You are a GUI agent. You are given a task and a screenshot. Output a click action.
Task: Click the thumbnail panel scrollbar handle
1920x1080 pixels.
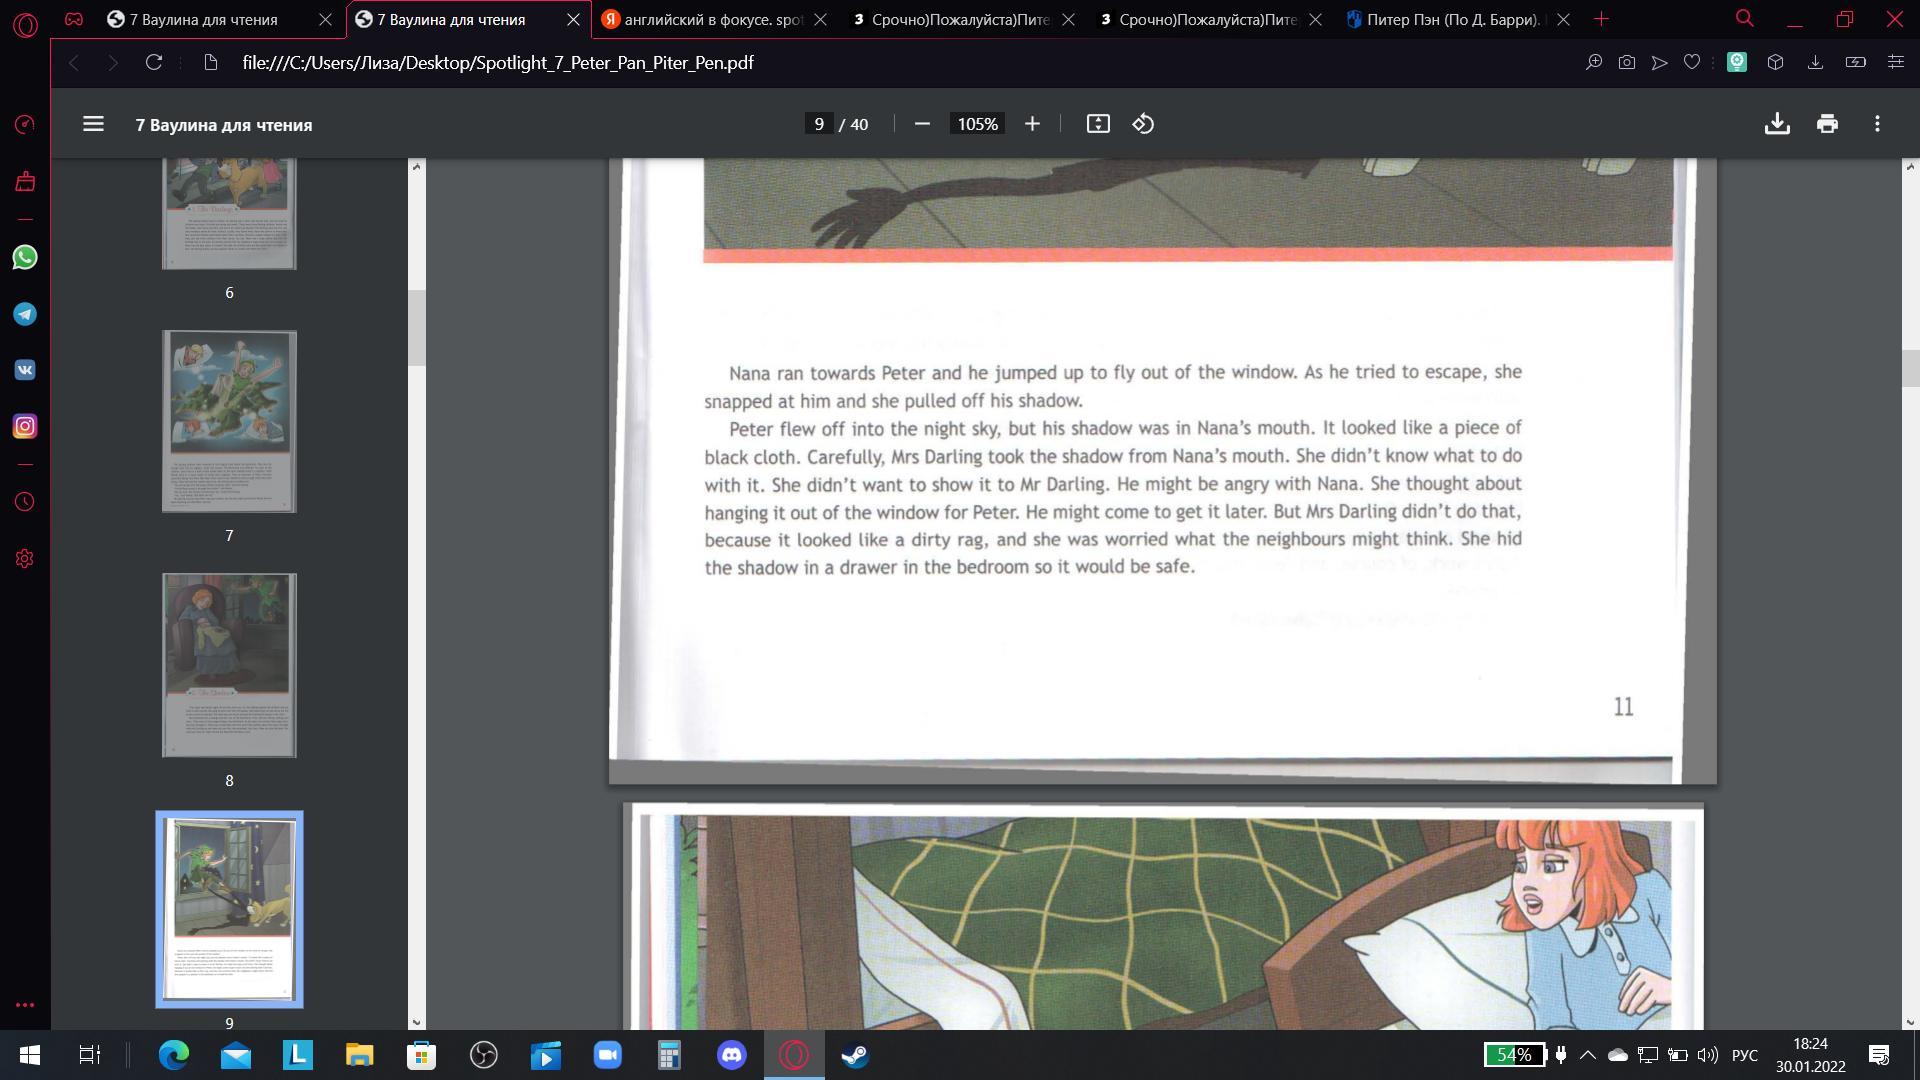tap(417, 328)
